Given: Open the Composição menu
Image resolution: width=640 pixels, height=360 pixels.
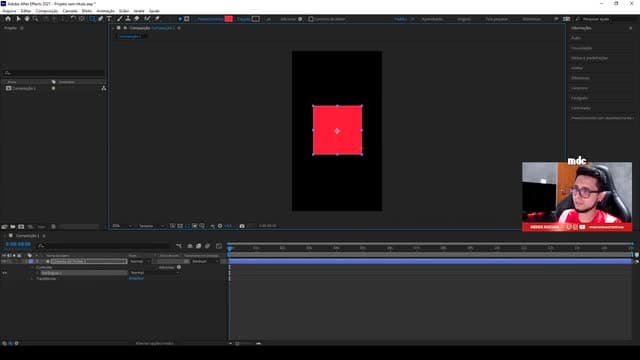Looking at the screenshot, I should point(47,11).
